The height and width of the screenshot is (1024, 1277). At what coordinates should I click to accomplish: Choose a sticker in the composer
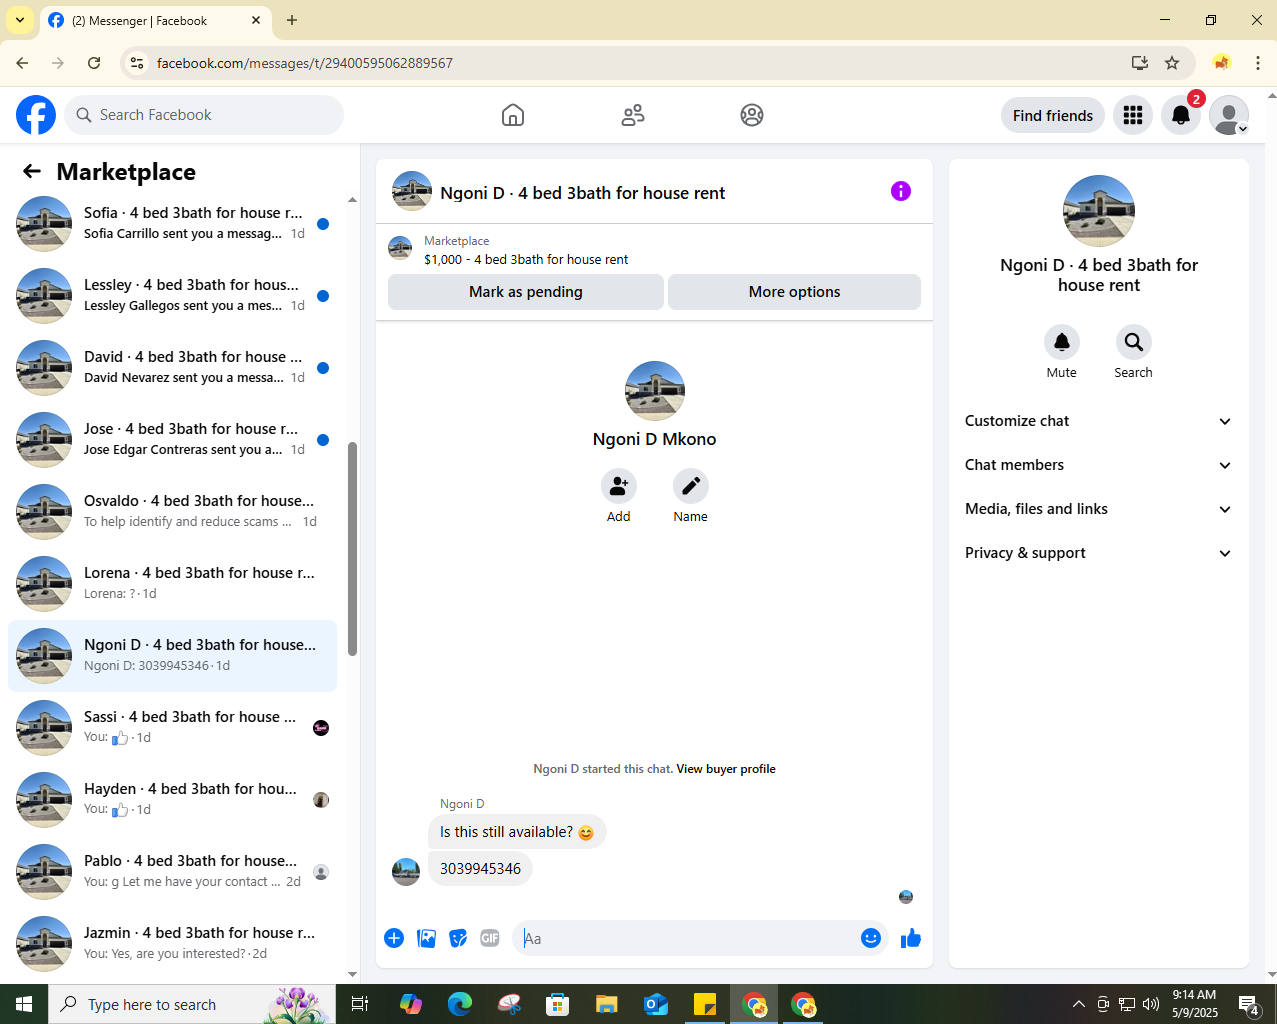(458, 938)
